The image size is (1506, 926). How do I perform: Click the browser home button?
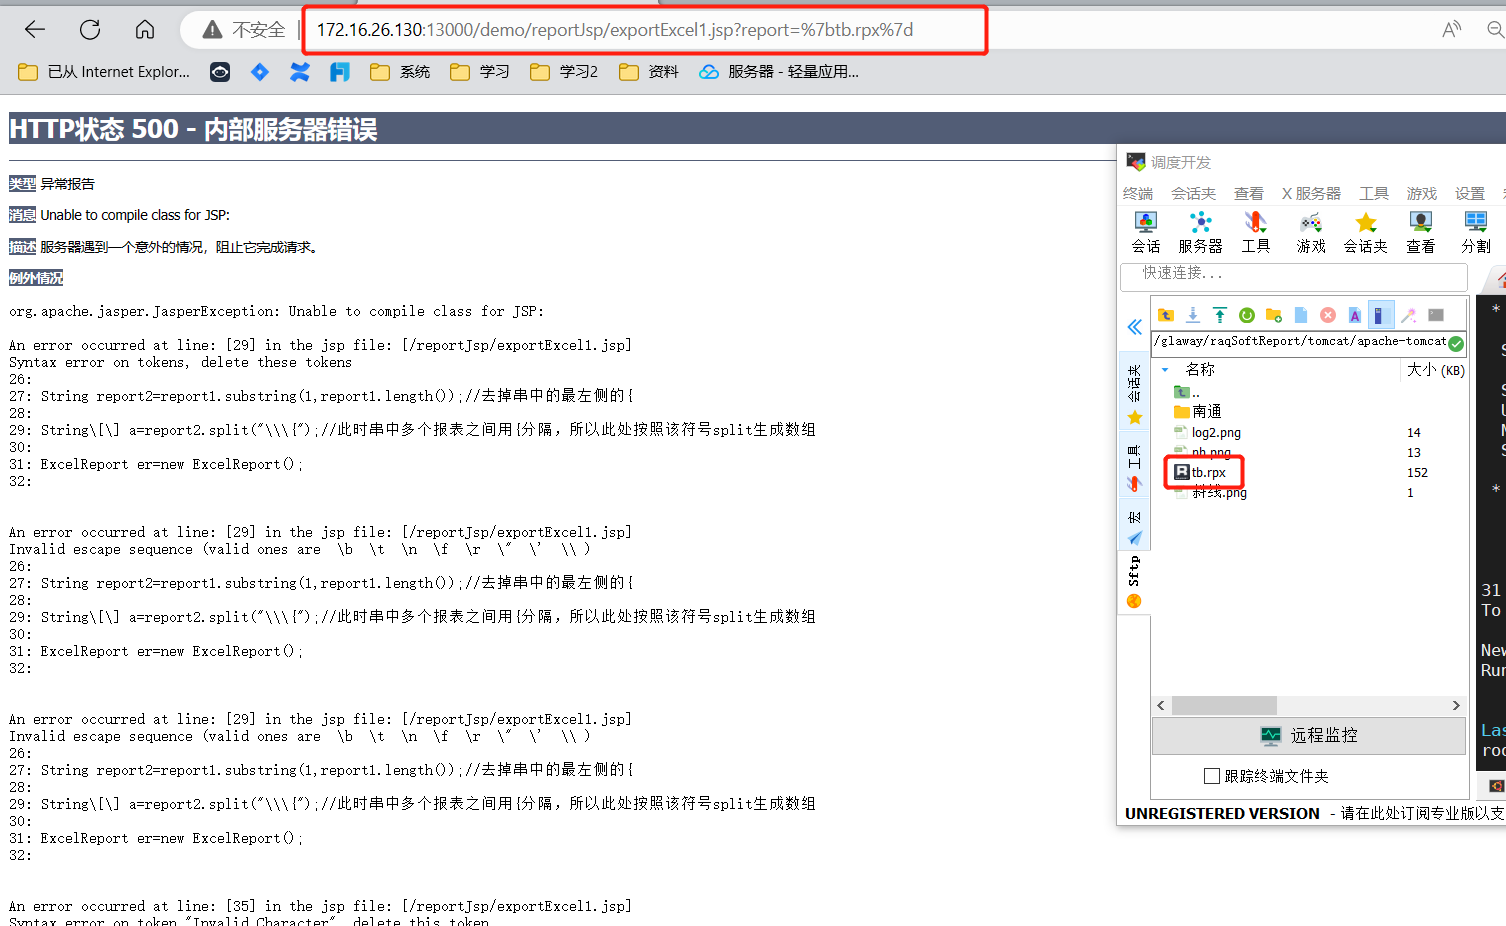coord(145,30)
